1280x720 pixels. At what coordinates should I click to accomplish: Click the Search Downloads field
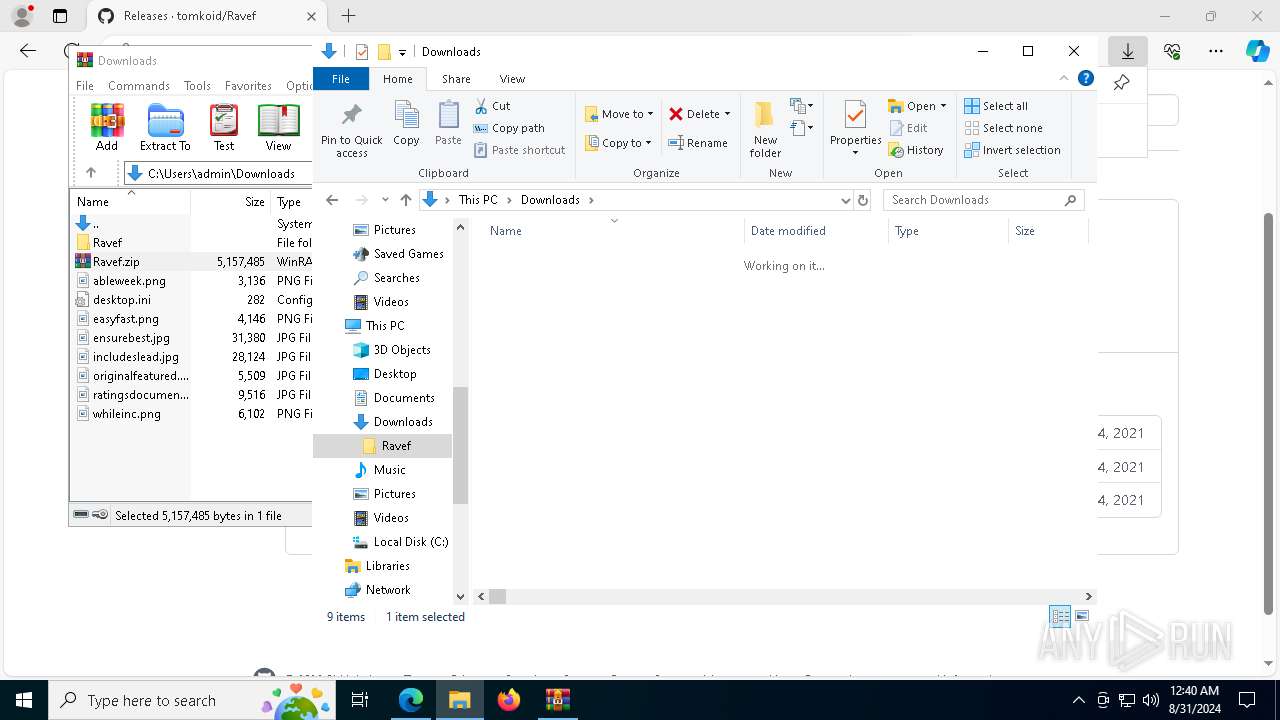coord(983,200)
